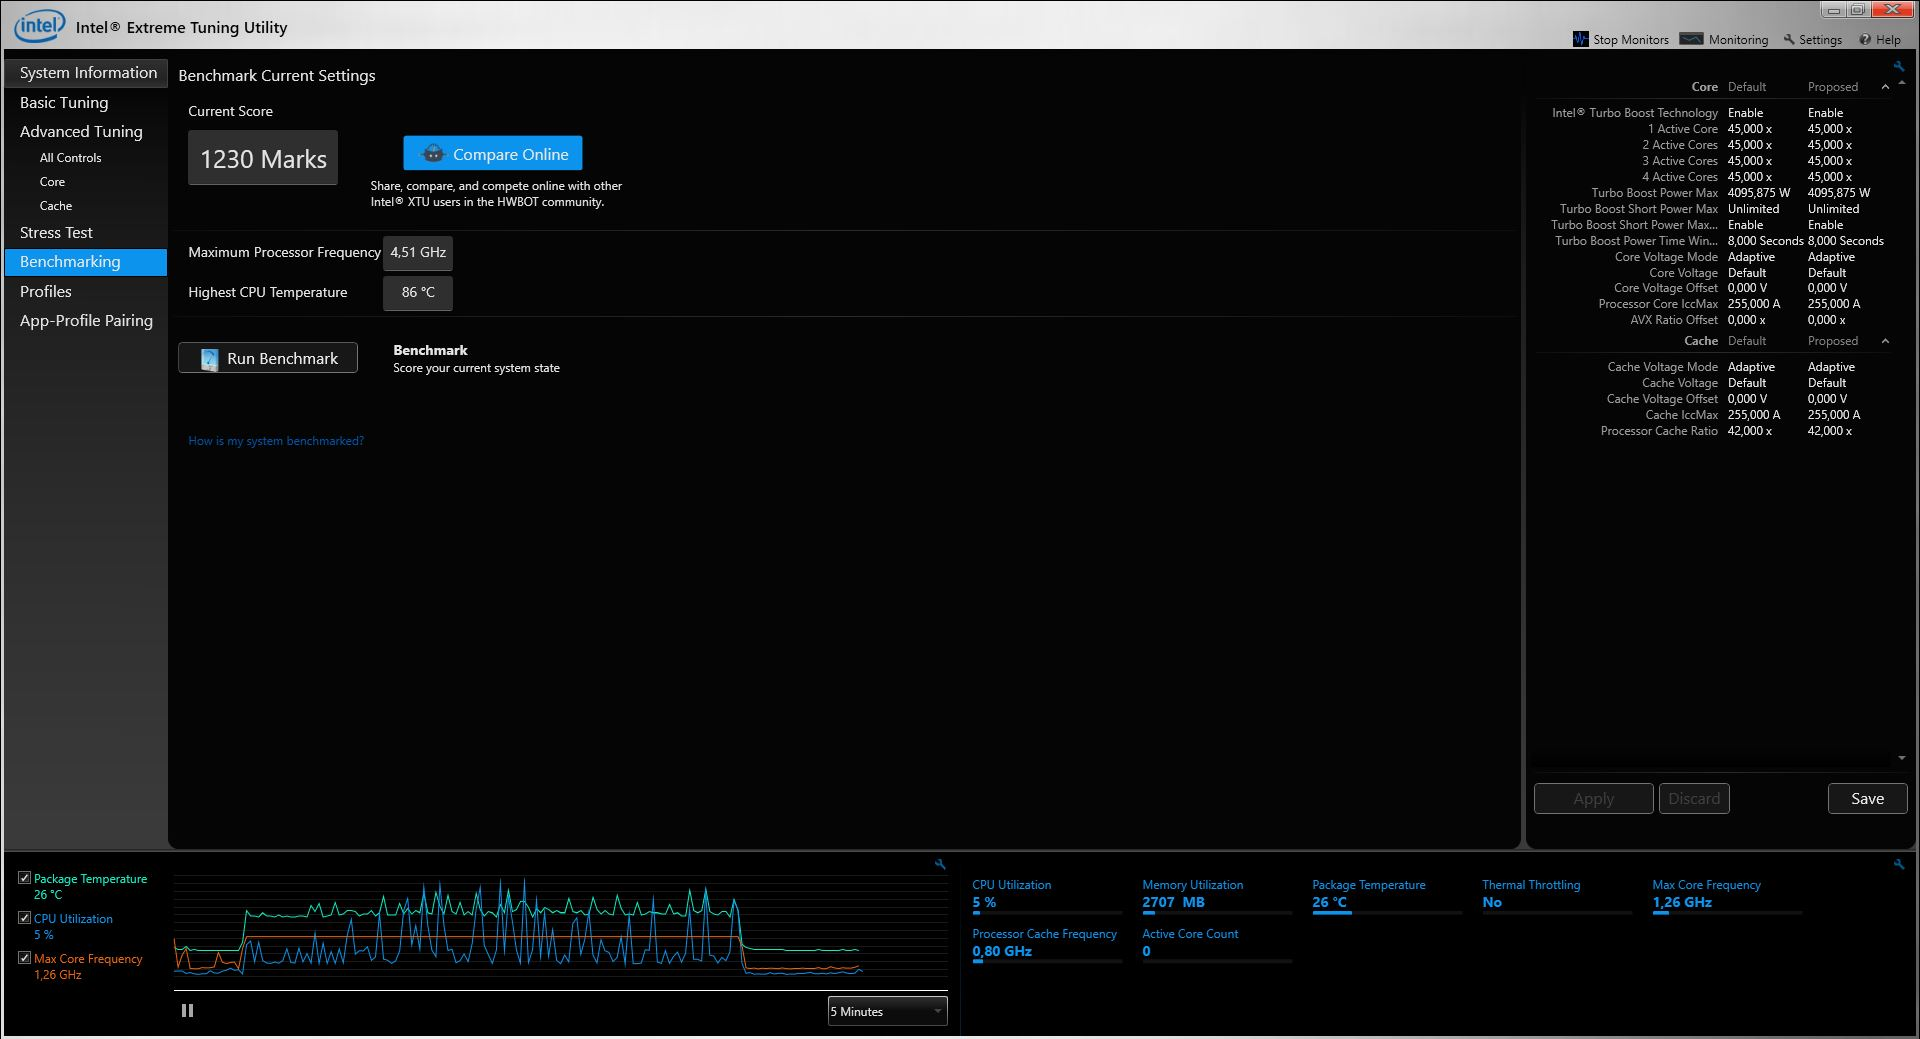Click the Active Core Count readout
Image resolution: width=1920 pixels, height=1039 pixels.
pos(1217,944)
